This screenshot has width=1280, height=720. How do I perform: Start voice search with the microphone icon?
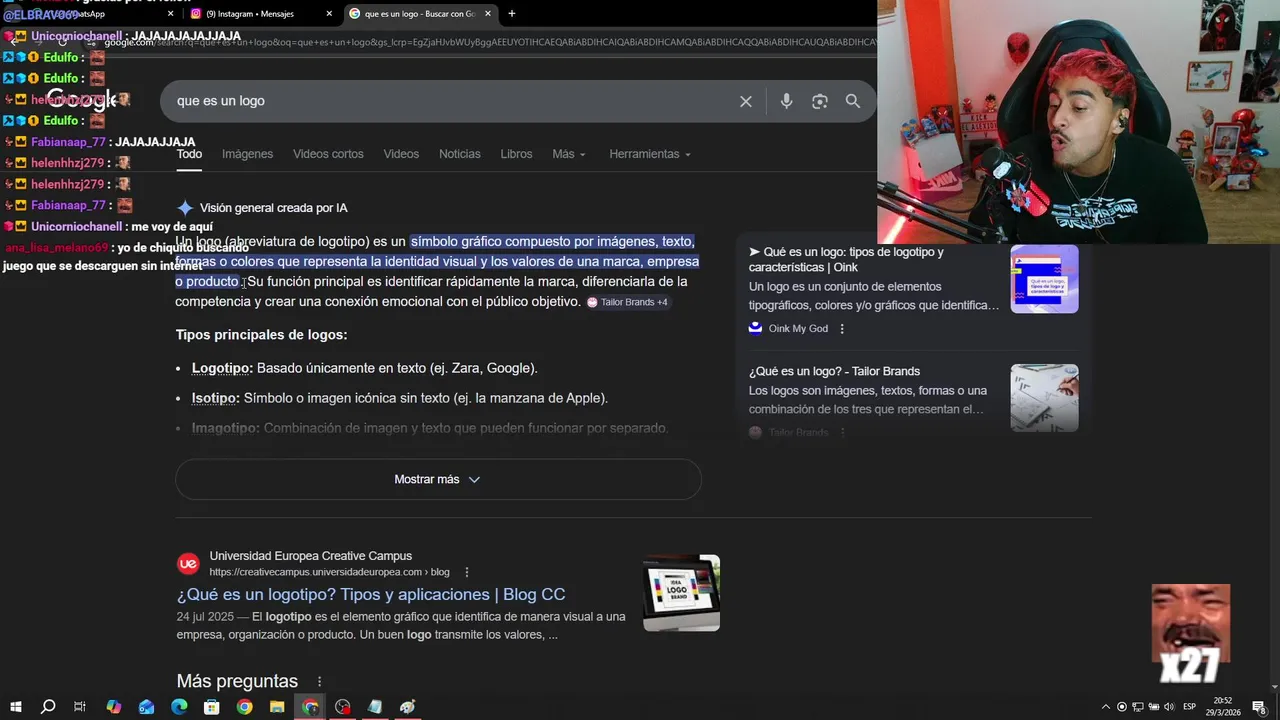point(786,101)
